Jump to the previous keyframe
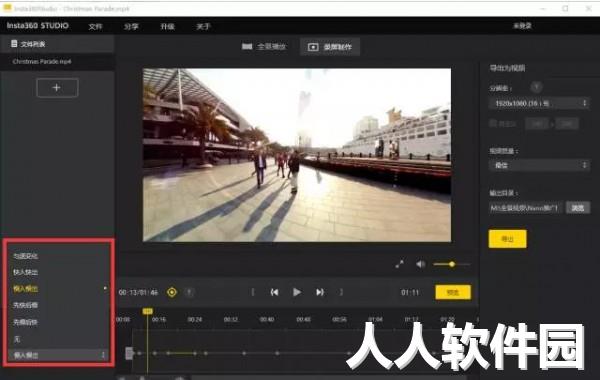 click(274, 292)
